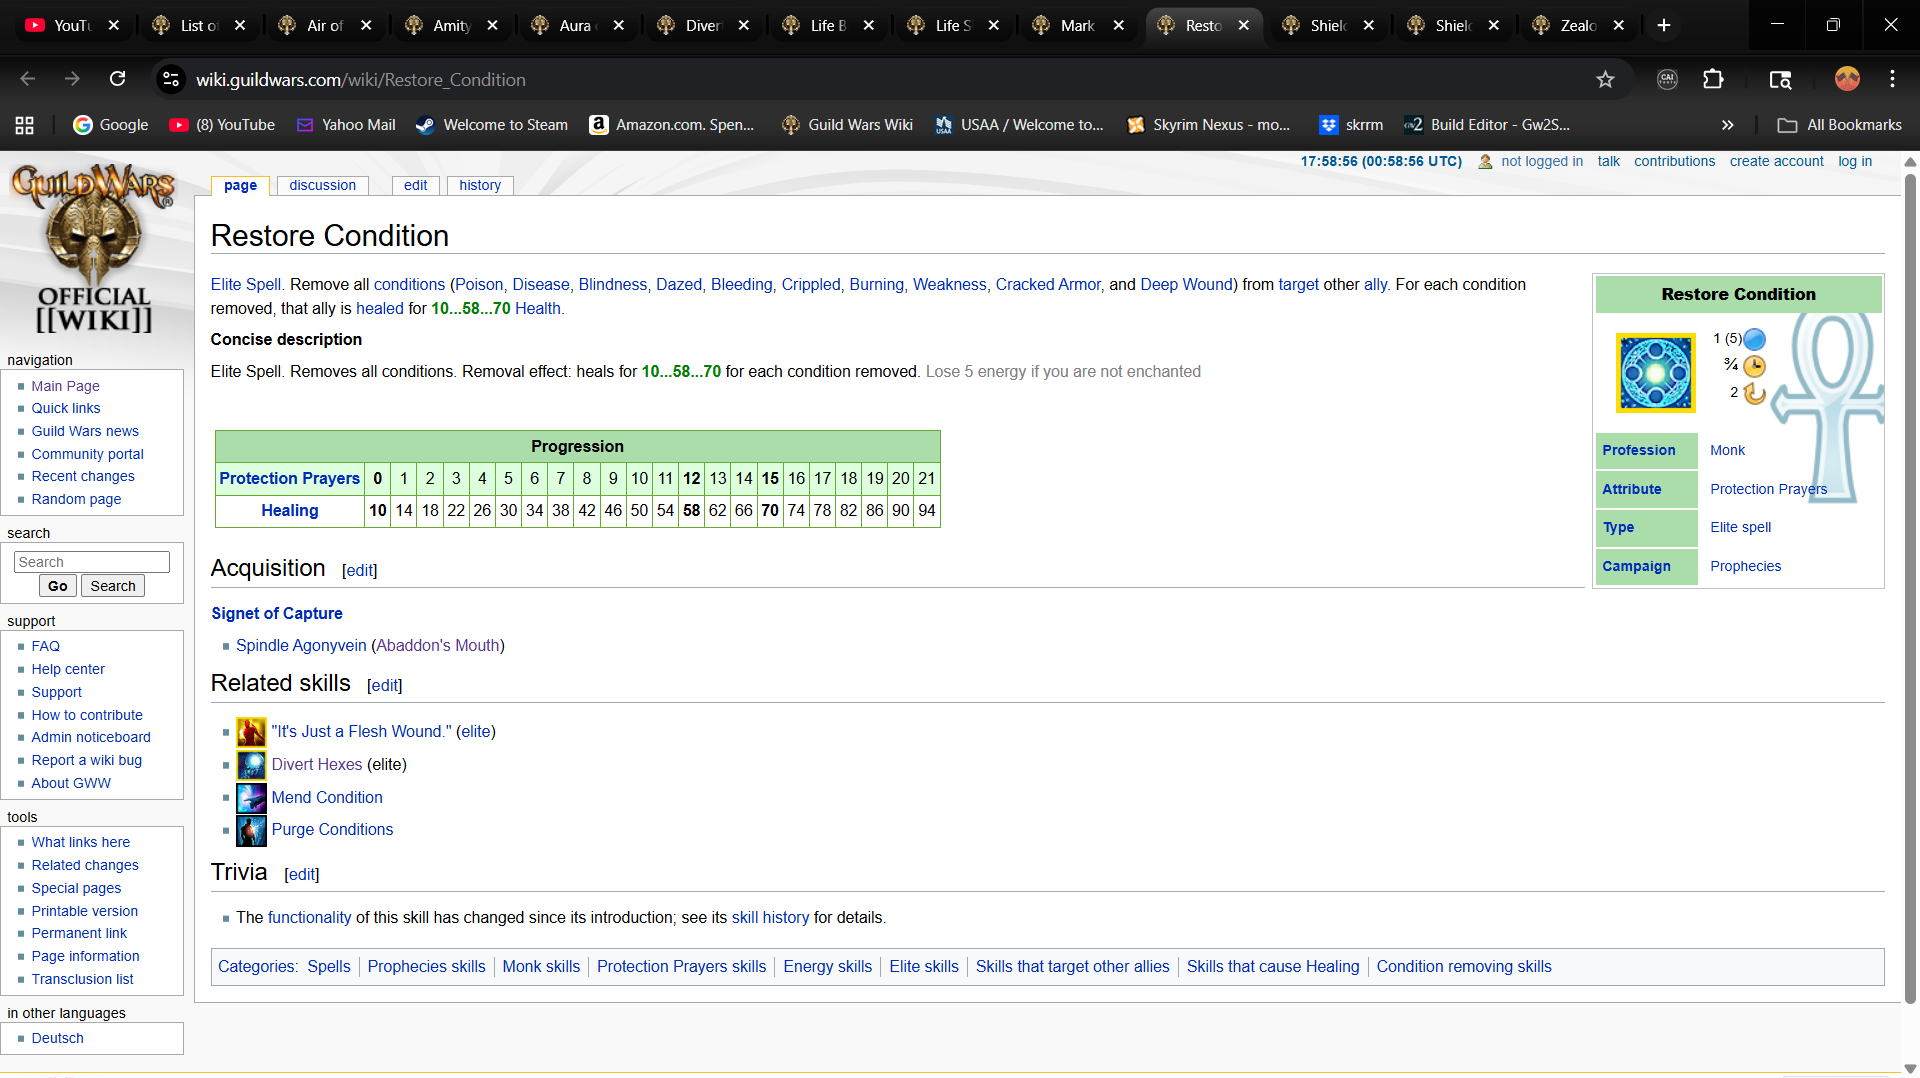
Task: Go back to the previous page
Action: [x=27, y=79]
